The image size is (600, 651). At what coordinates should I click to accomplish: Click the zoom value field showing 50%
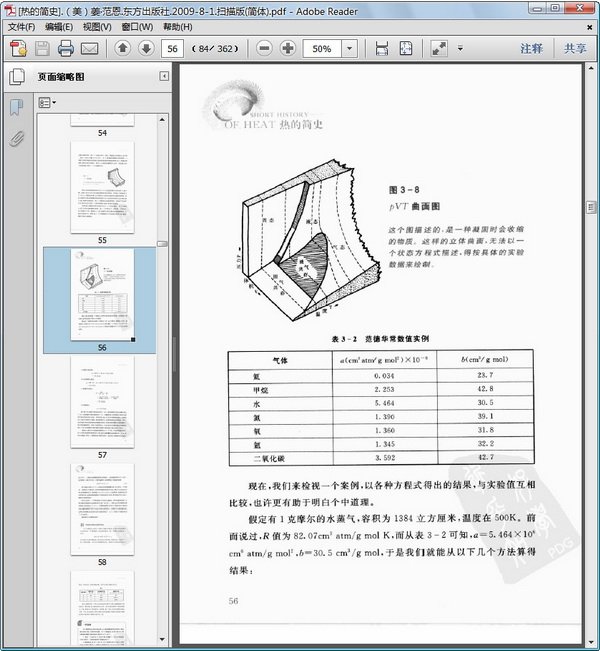(x=322, y=49)
